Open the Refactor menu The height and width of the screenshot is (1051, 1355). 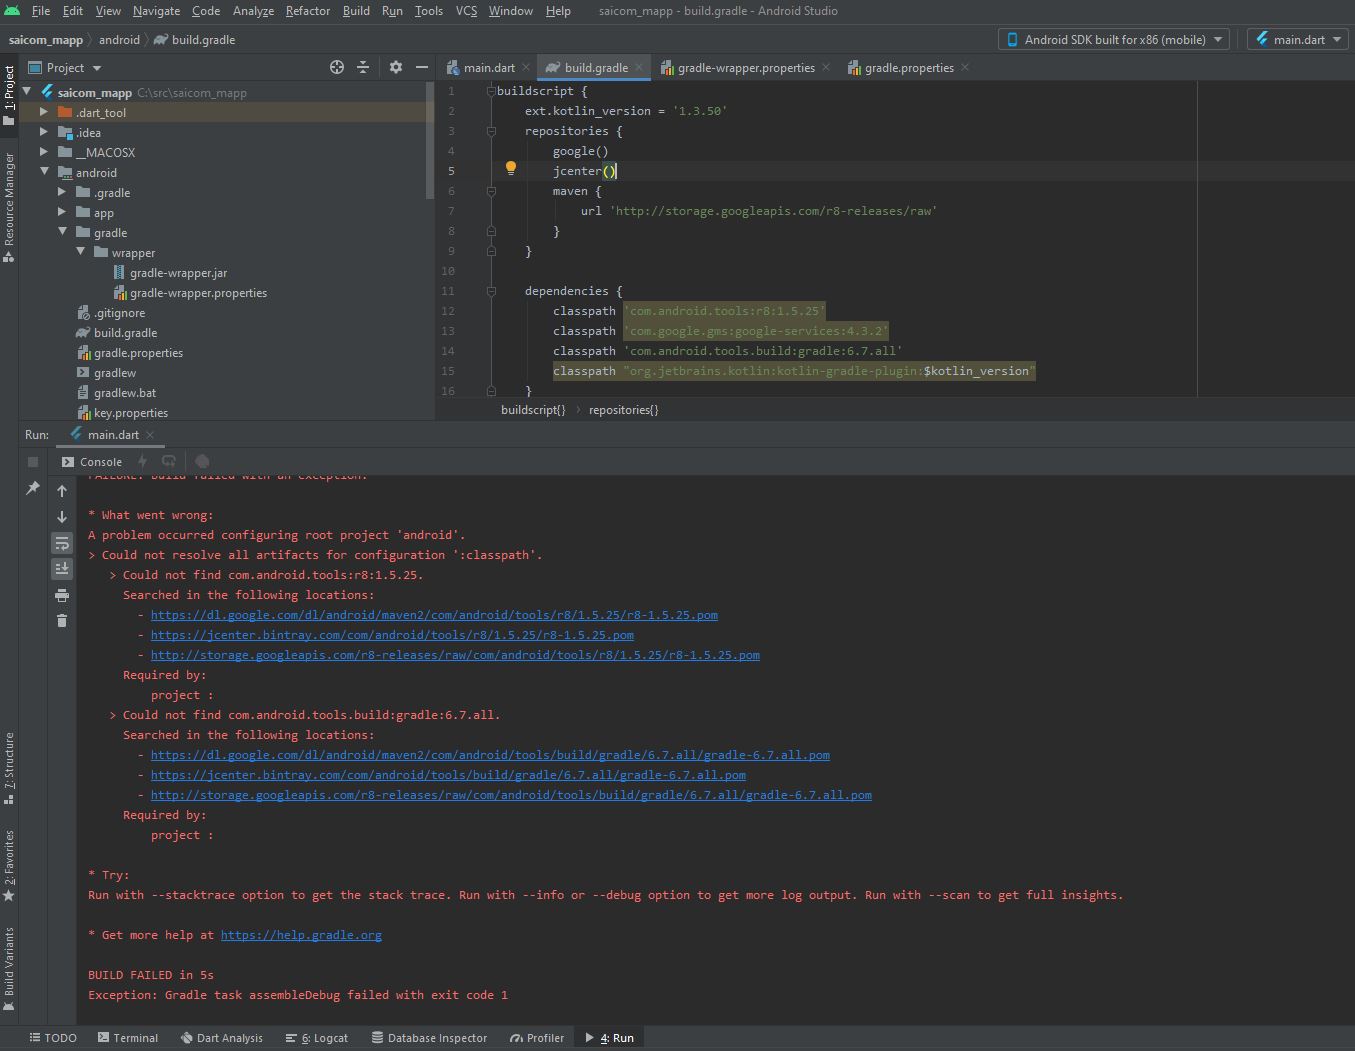307,11
